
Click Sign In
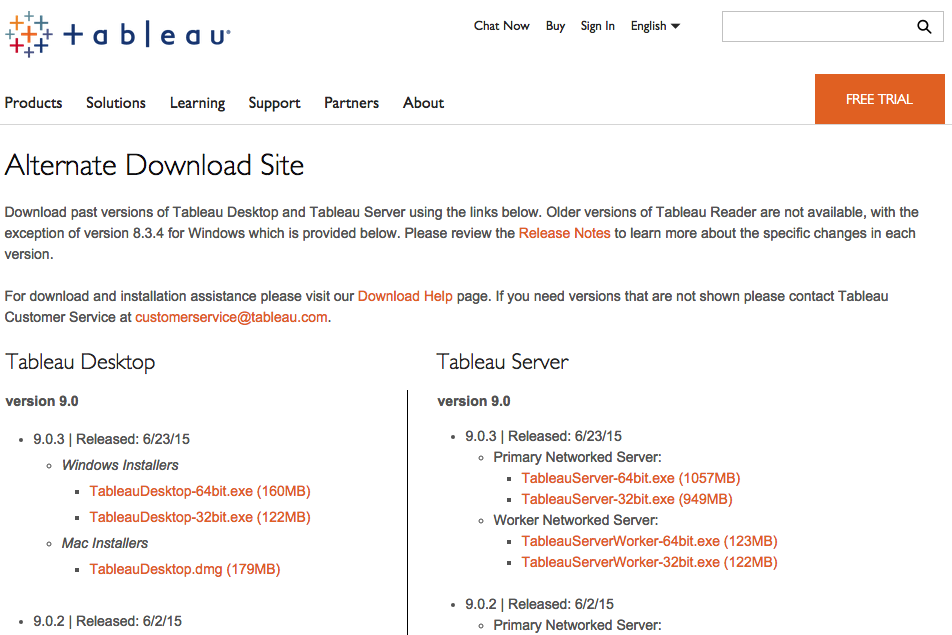[597, 26]
